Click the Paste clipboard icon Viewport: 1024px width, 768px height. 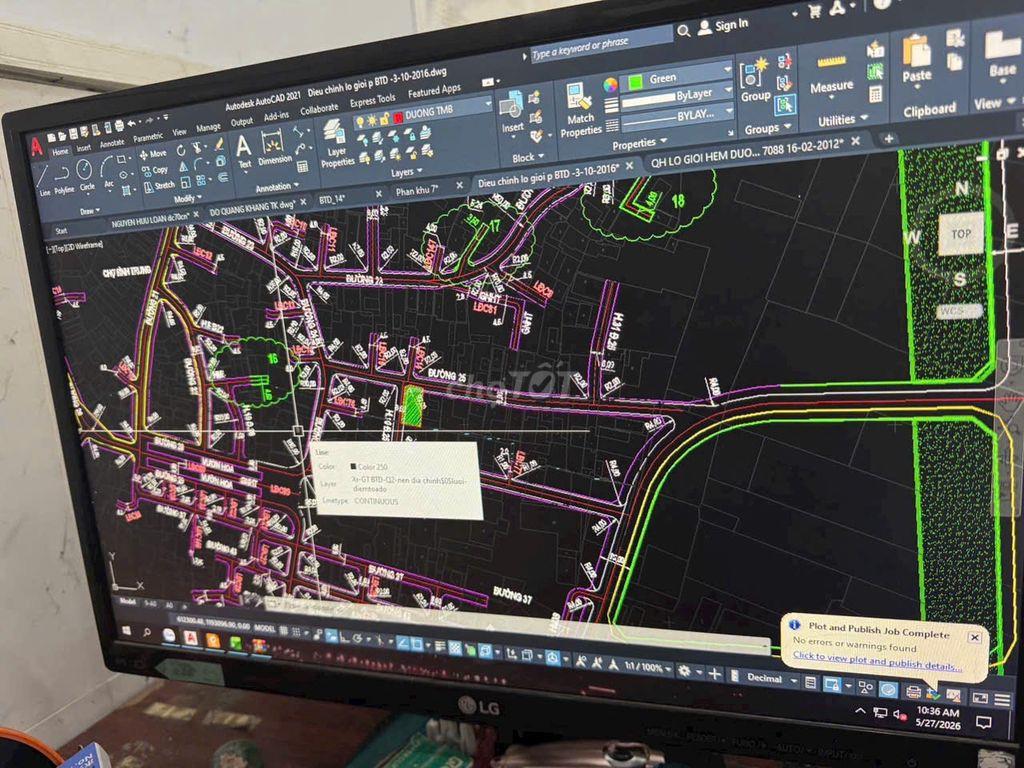(x=917, y=58)
